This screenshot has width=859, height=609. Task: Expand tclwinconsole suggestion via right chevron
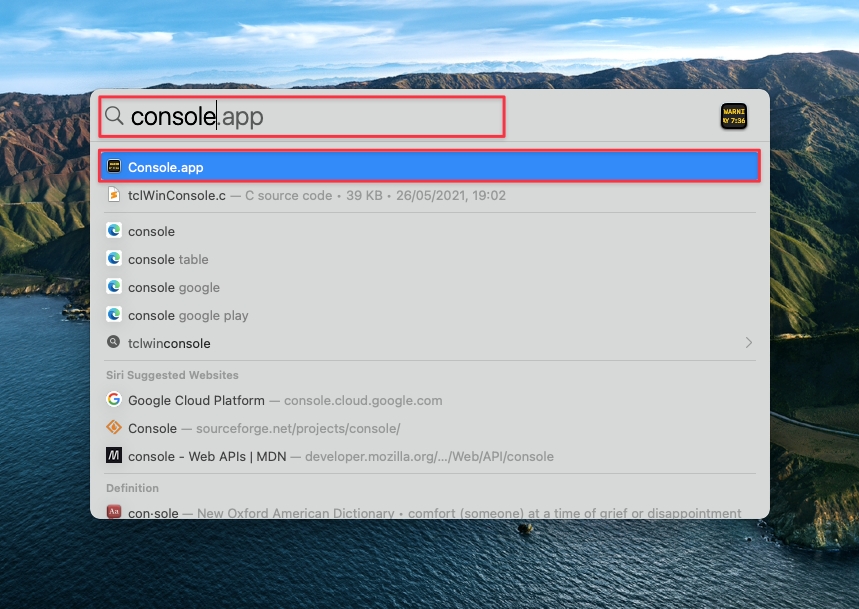click(x=748, y=343)
